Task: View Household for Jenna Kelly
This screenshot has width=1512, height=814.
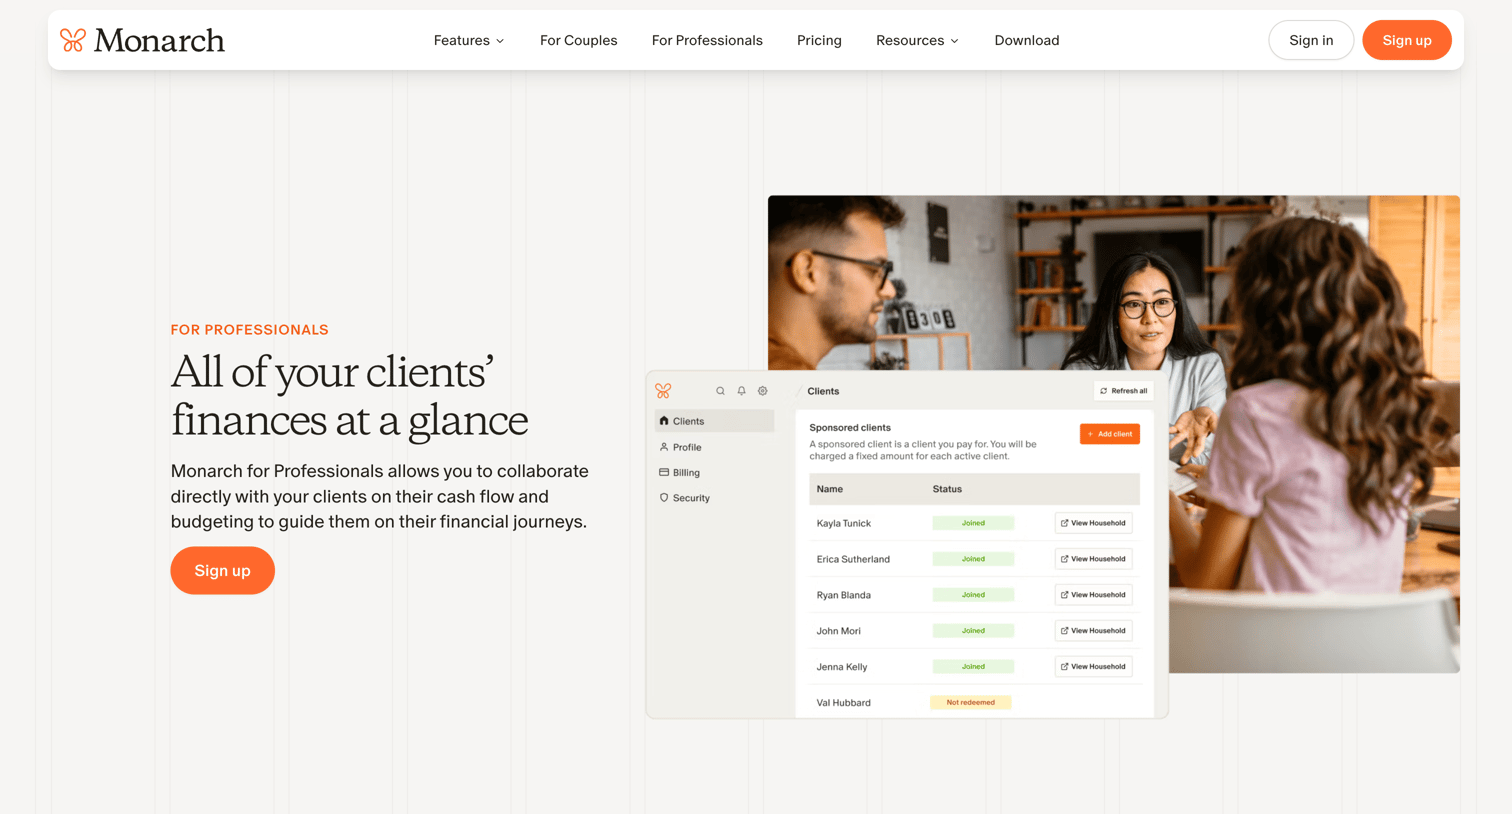Action: pos(1093,667)
